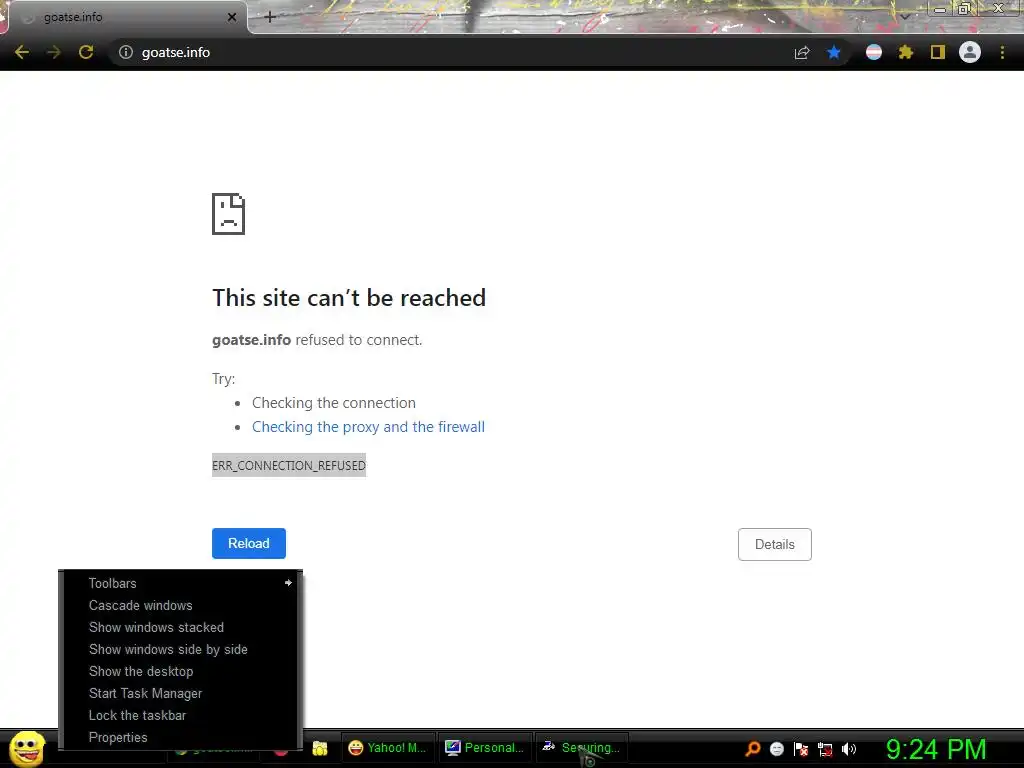Click the round white tray icon
This screenshot has height=768, width=1024.
tap(776, 748)
